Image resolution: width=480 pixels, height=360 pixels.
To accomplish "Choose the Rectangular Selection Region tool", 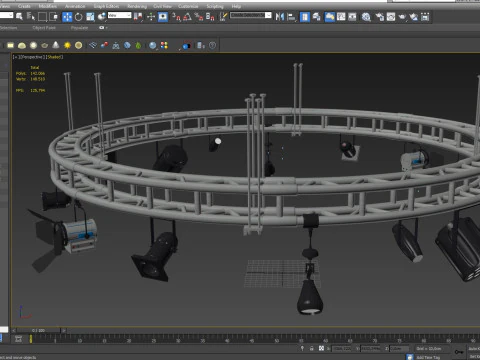I will point(42,17).
